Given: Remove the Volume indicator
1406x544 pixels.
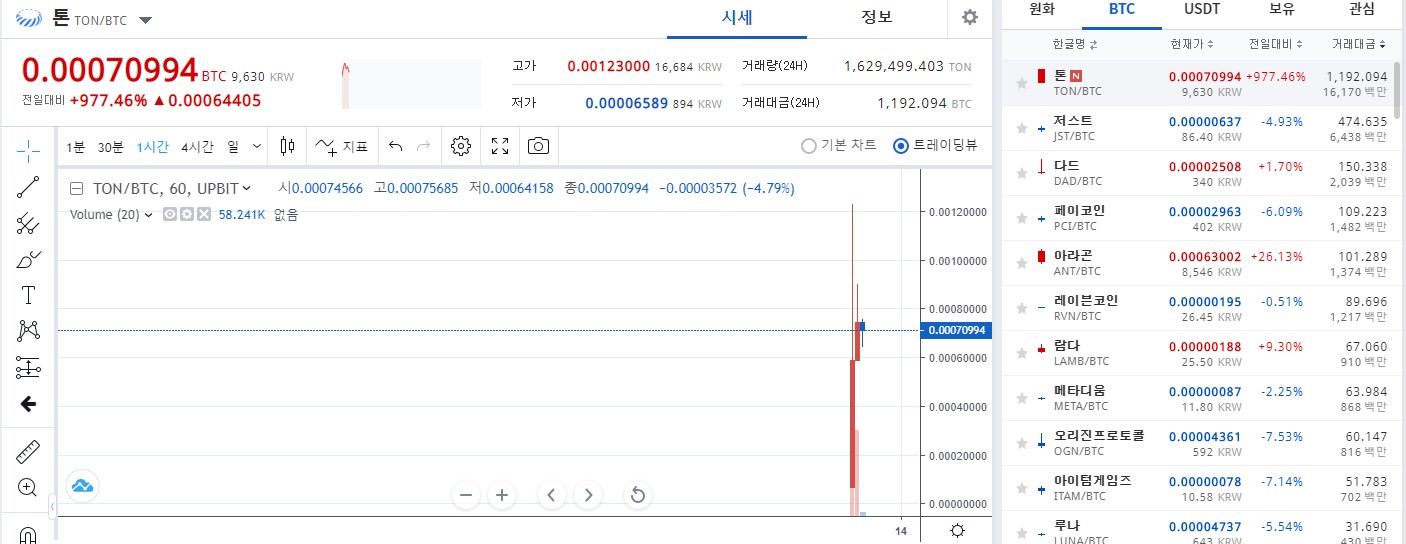Looking at the screenshot, I should 203,214.
